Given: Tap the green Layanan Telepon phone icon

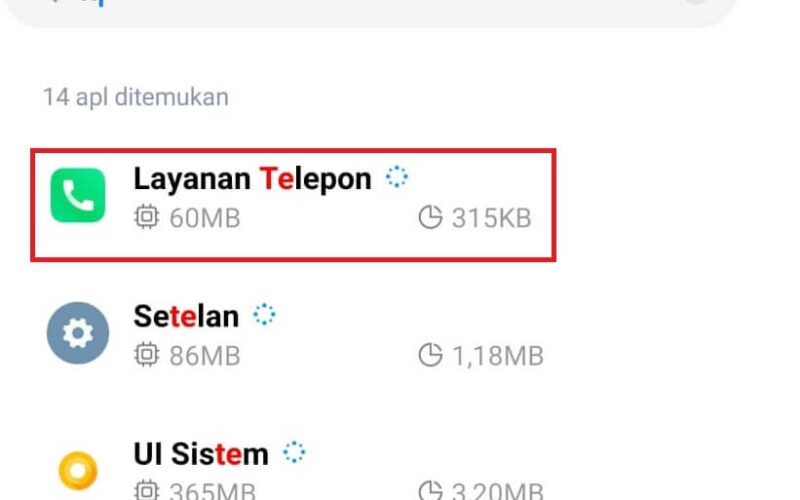Looking at the screenshot, I should (x=78, y=195).
